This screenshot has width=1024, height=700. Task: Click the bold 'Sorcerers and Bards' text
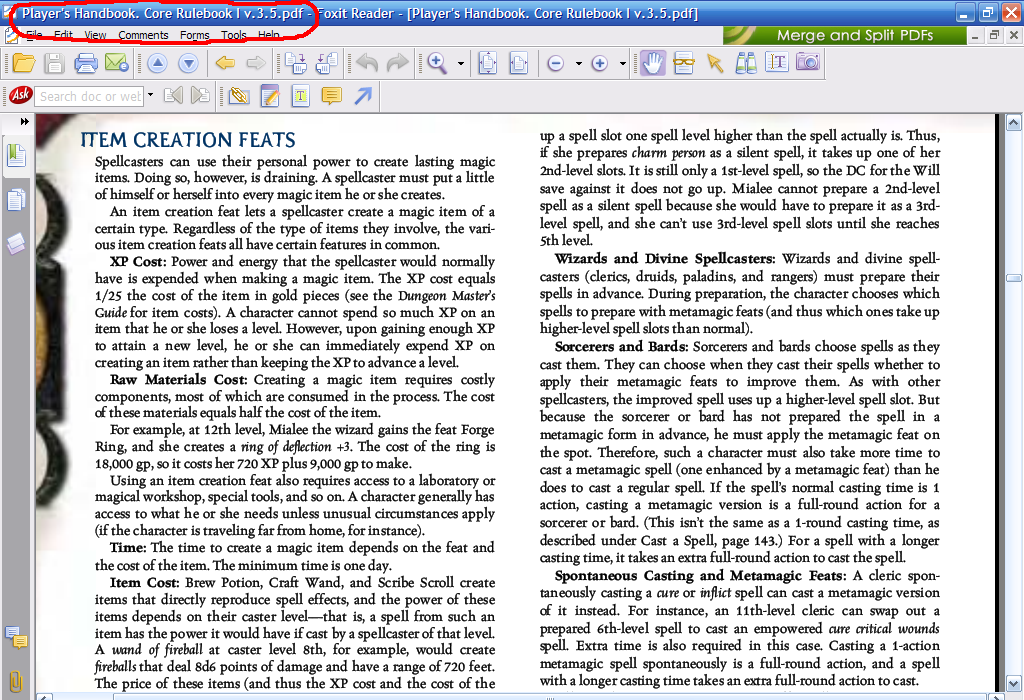click(621, 347)
